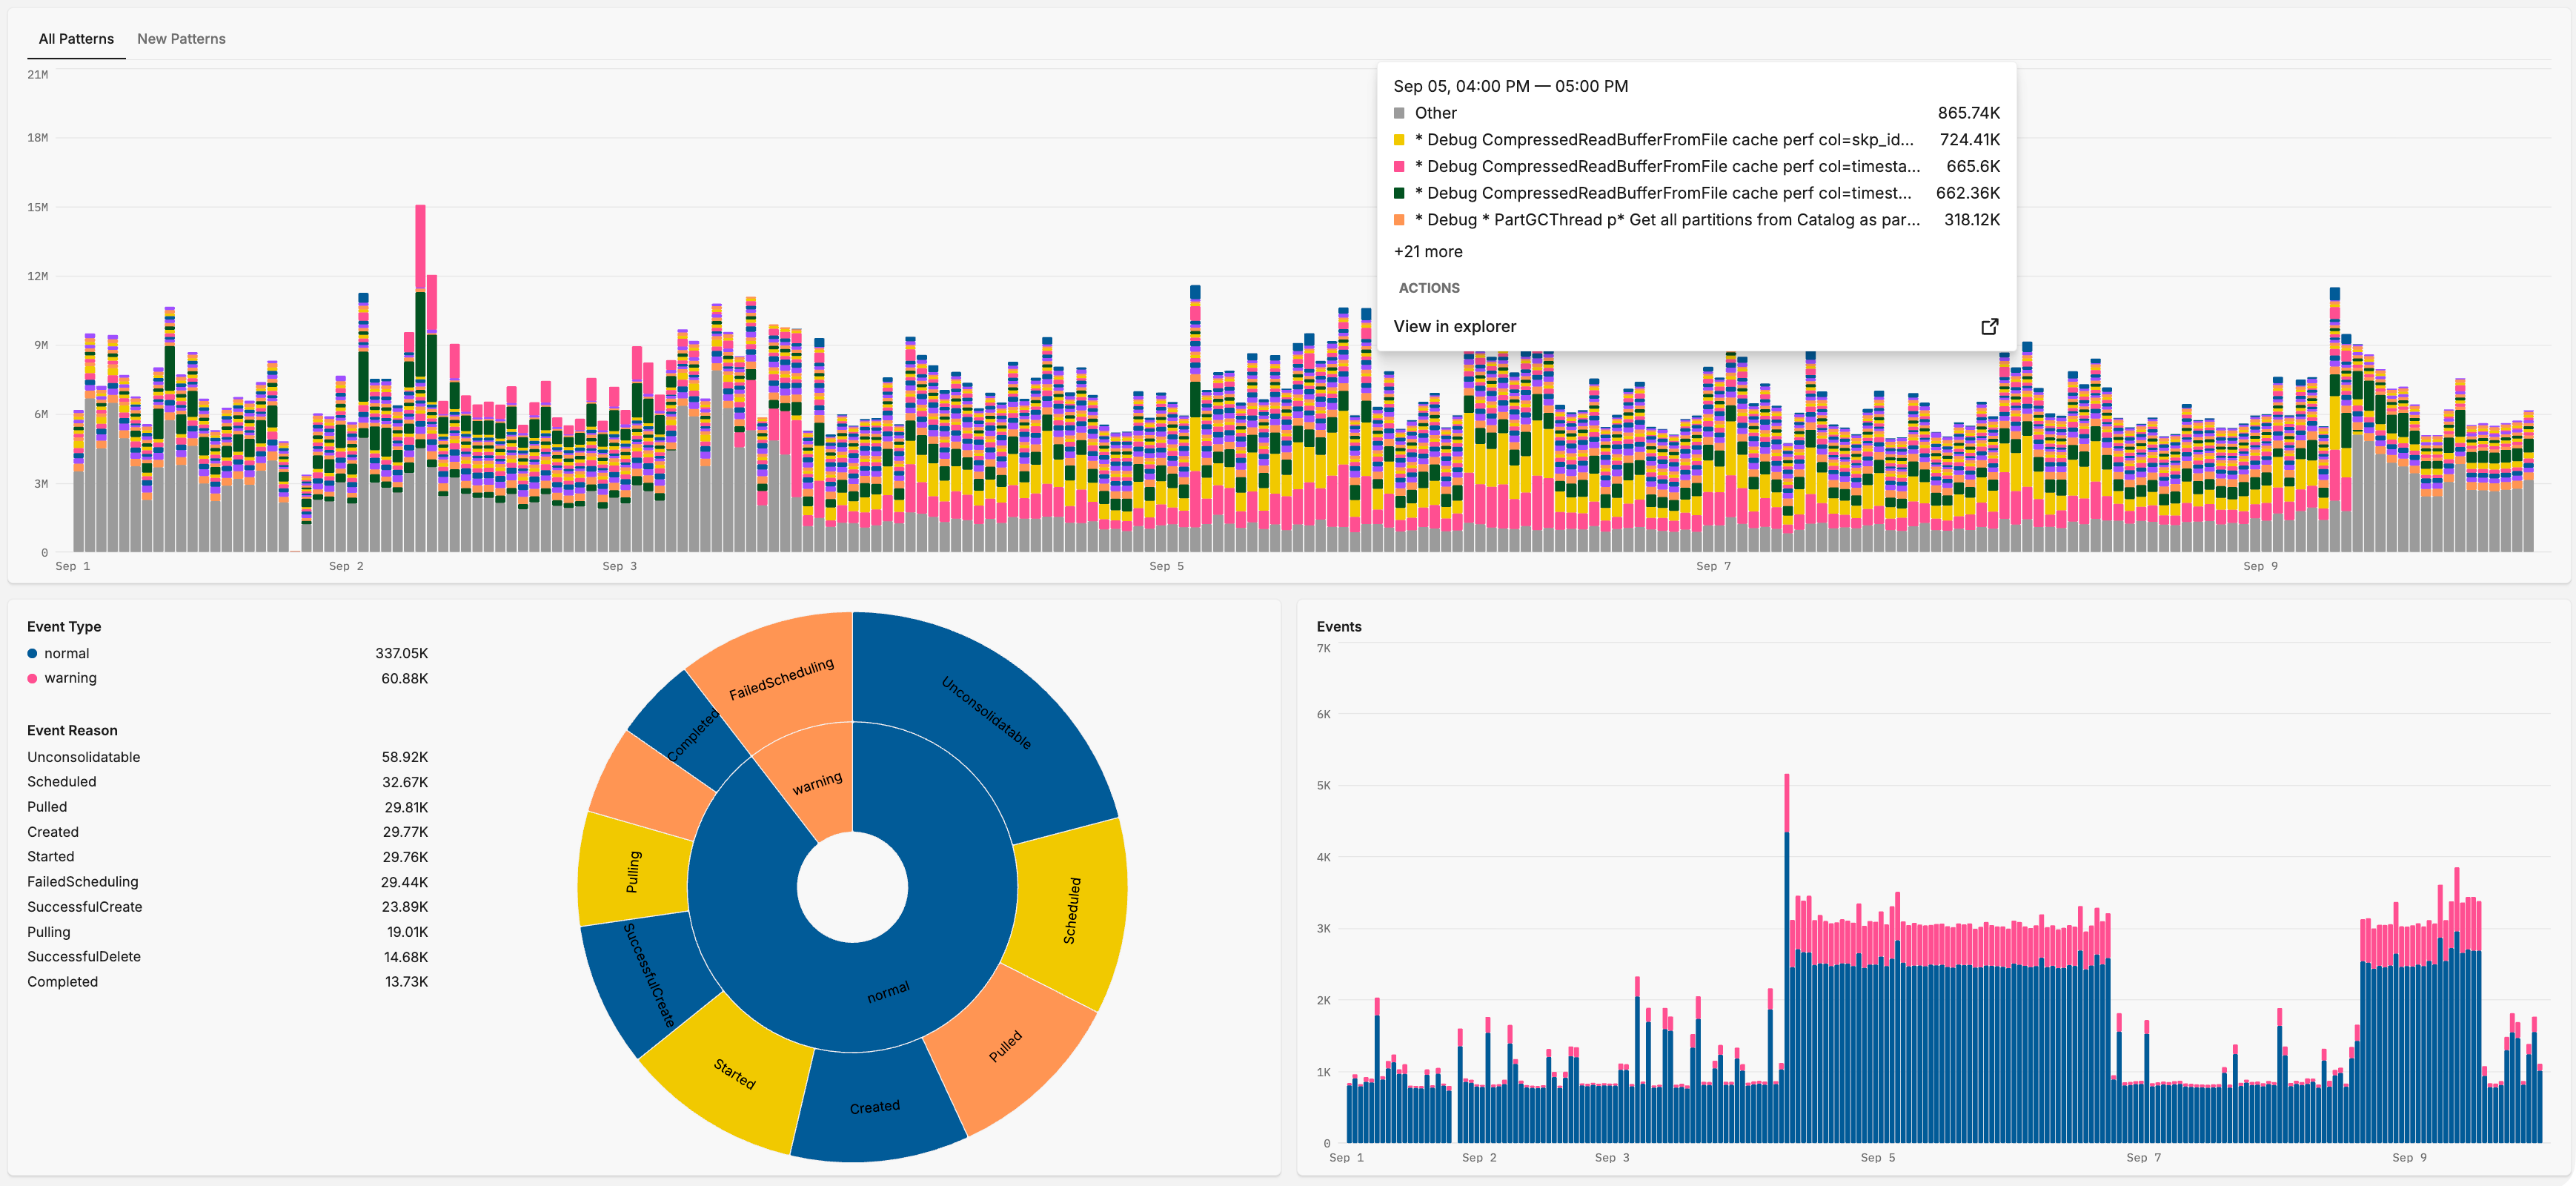The height and width of the screenshot is (1186, 2576).
Task: Select the Started row in Event Reason list
Action: pyautogui.click(x=227, y=857)
